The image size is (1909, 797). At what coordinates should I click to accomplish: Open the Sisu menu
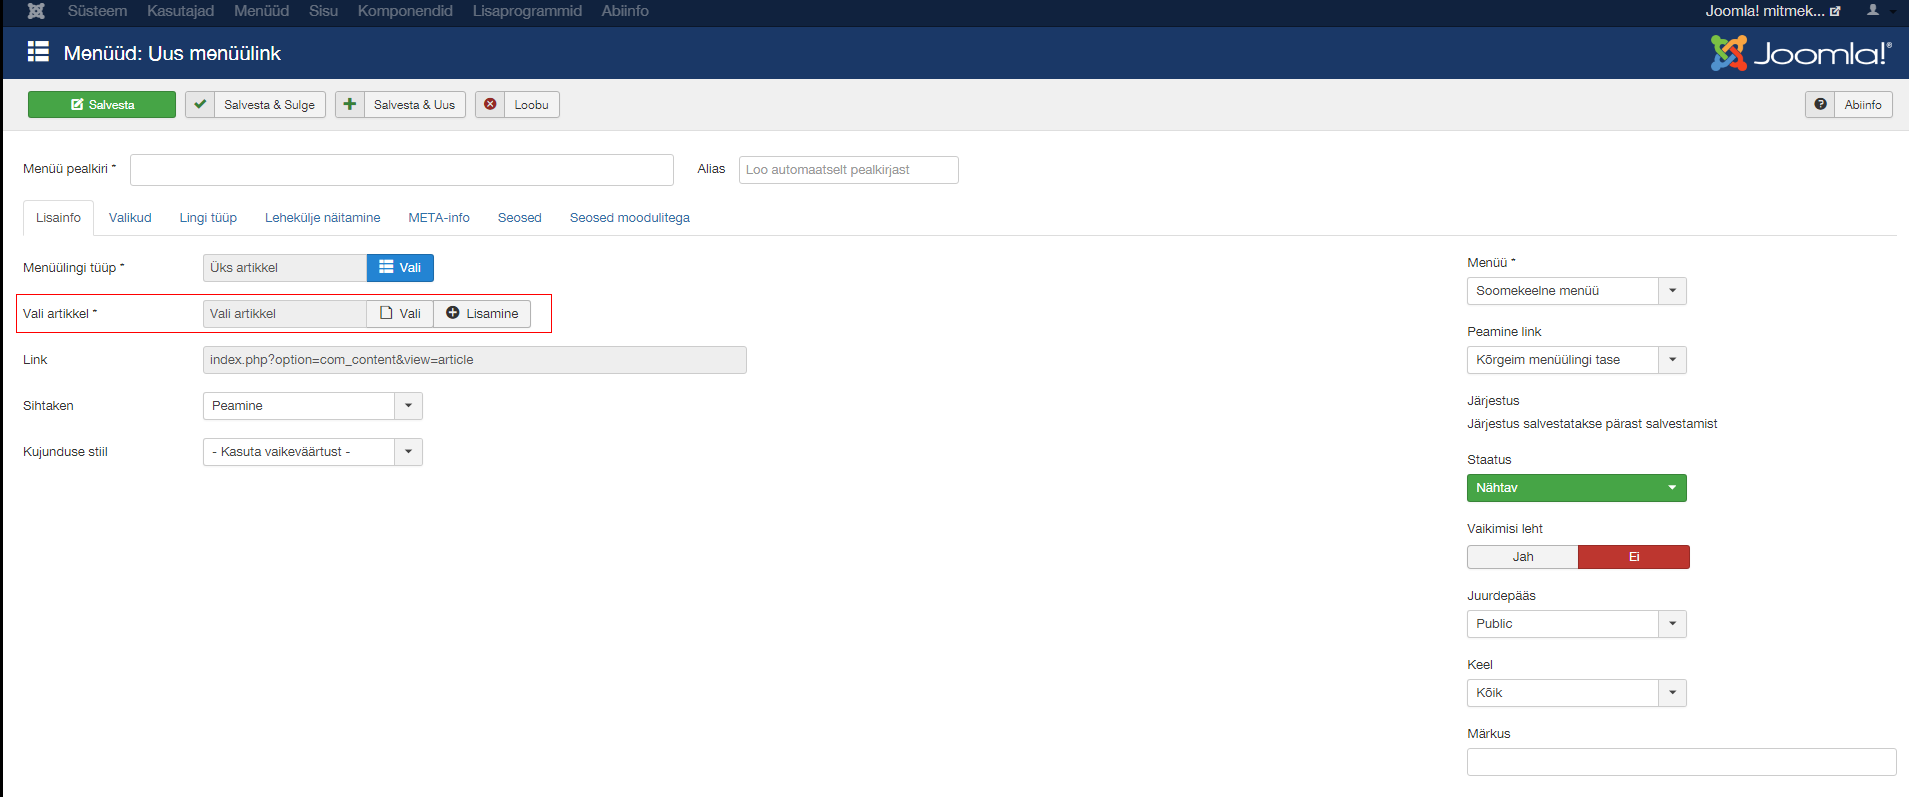tap(323, 11)
